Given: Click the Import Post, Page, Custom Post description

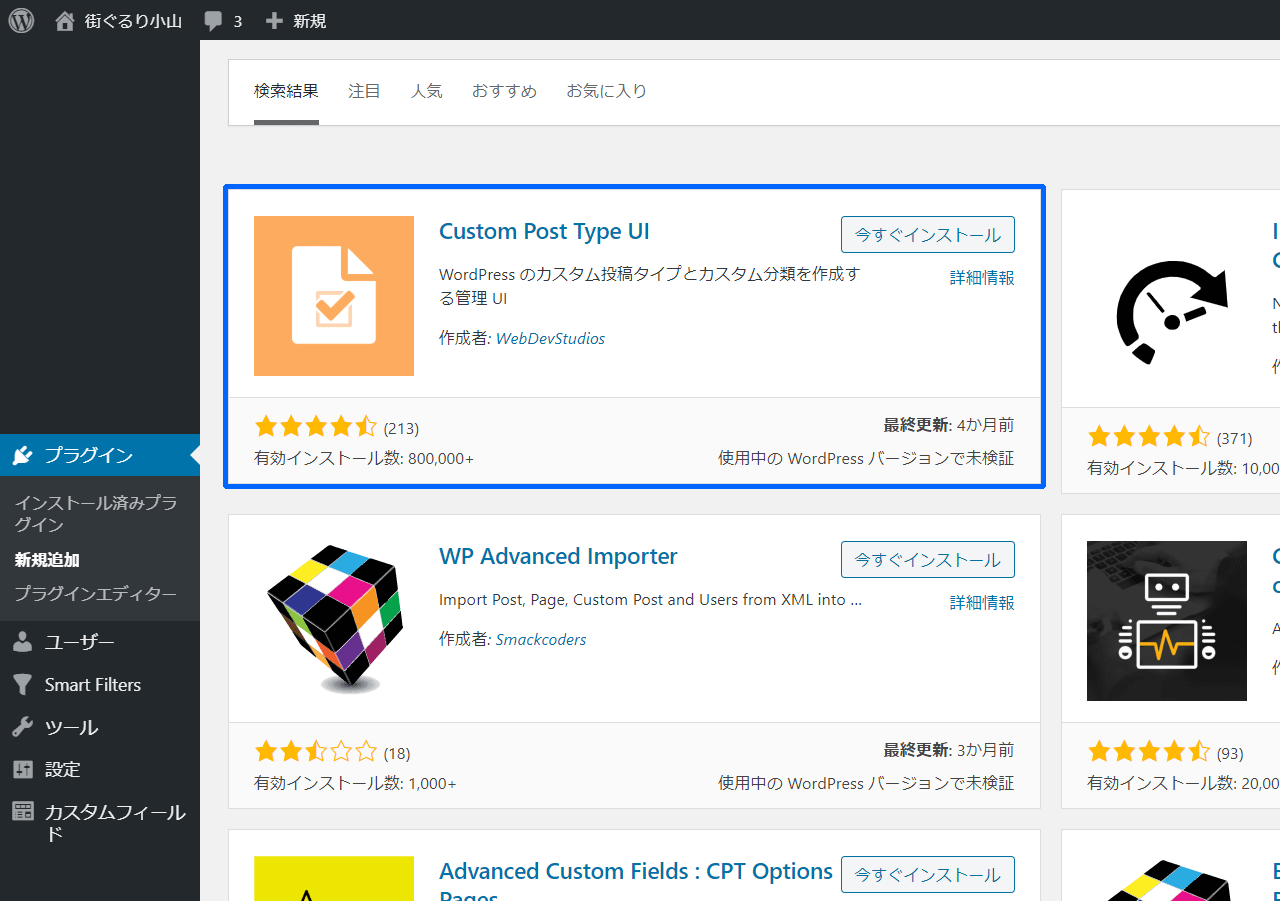Looking at the screenshot, I should click(x=650, y=600).
